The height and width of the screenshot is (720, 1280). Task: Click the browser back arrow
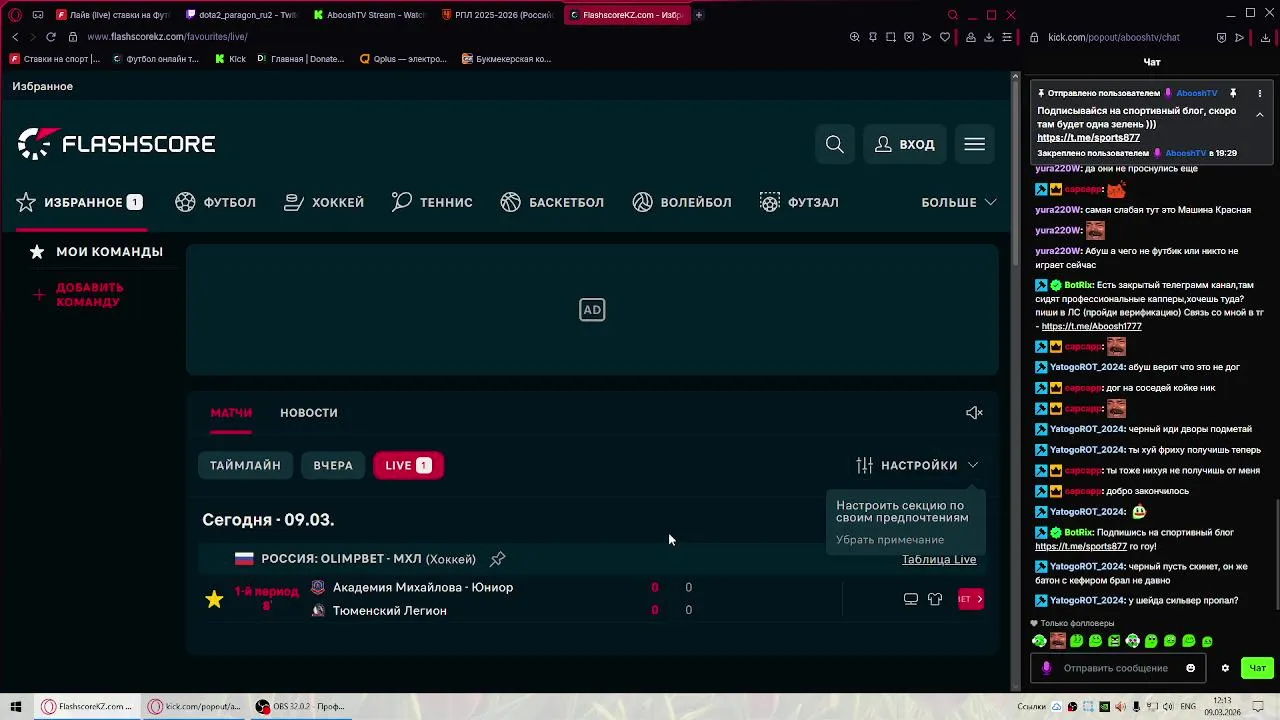(15, 37)
